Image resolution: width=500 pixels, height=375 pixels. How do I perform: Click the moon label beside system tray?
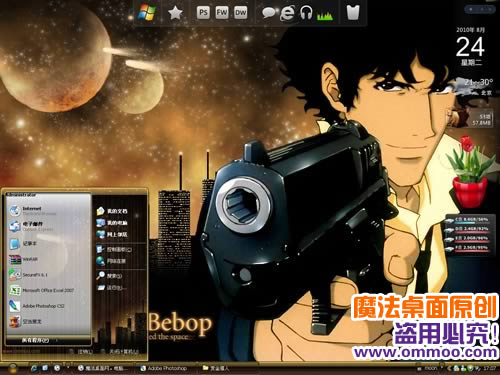point(430,369)
